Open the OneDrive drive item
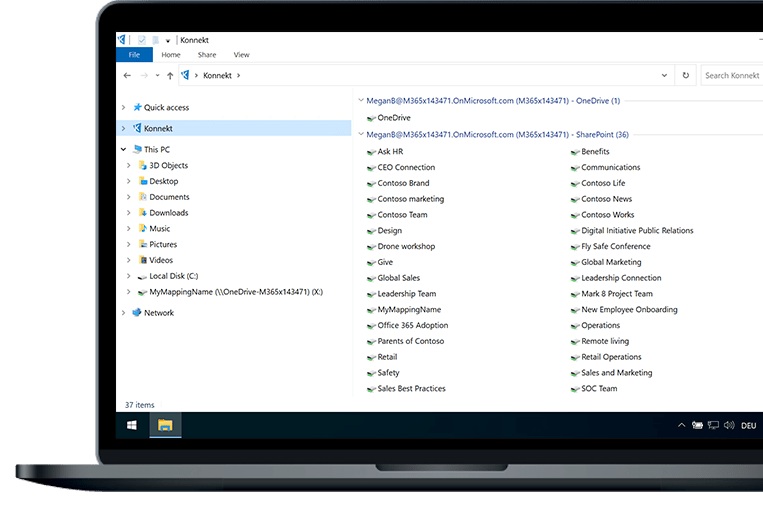This screenshot has height=512, width=763. 393,118
